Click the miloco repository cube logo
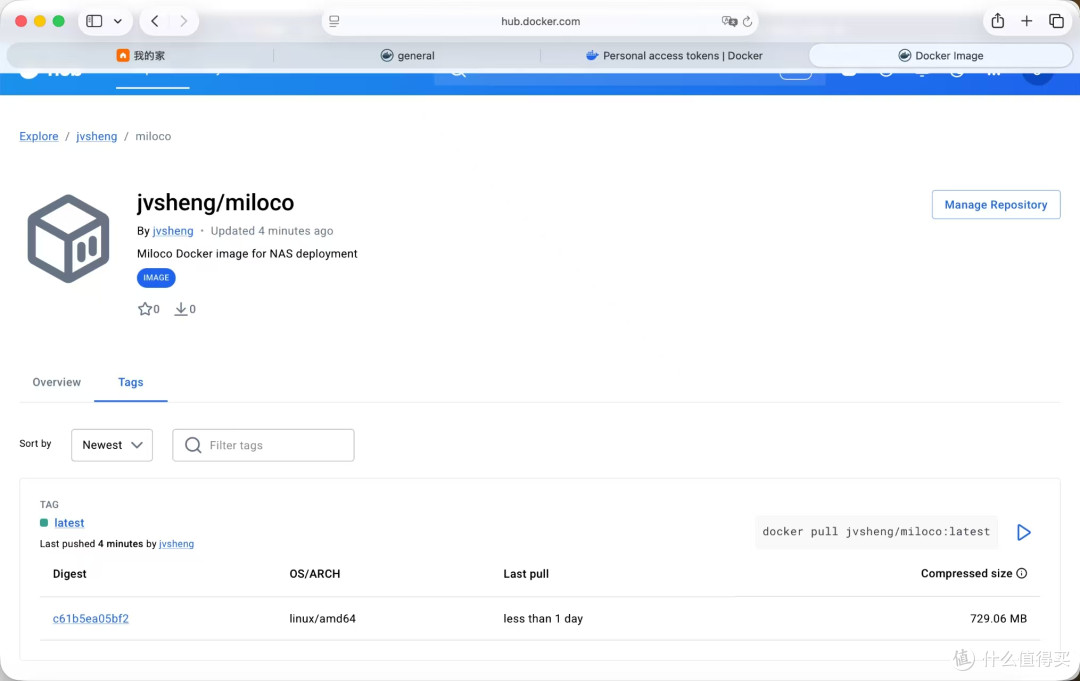1080x681 pixels. tap(68, 238)
